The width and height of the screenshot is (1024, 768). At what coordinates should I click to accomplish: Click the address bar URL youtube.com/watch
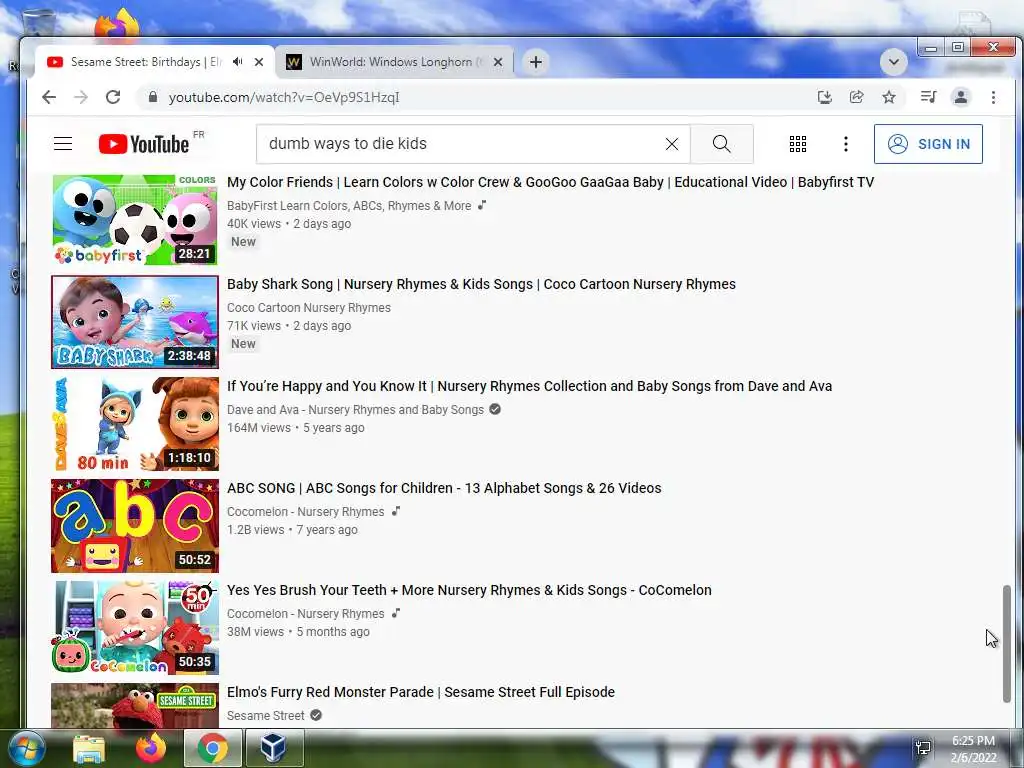pos(284,97)
